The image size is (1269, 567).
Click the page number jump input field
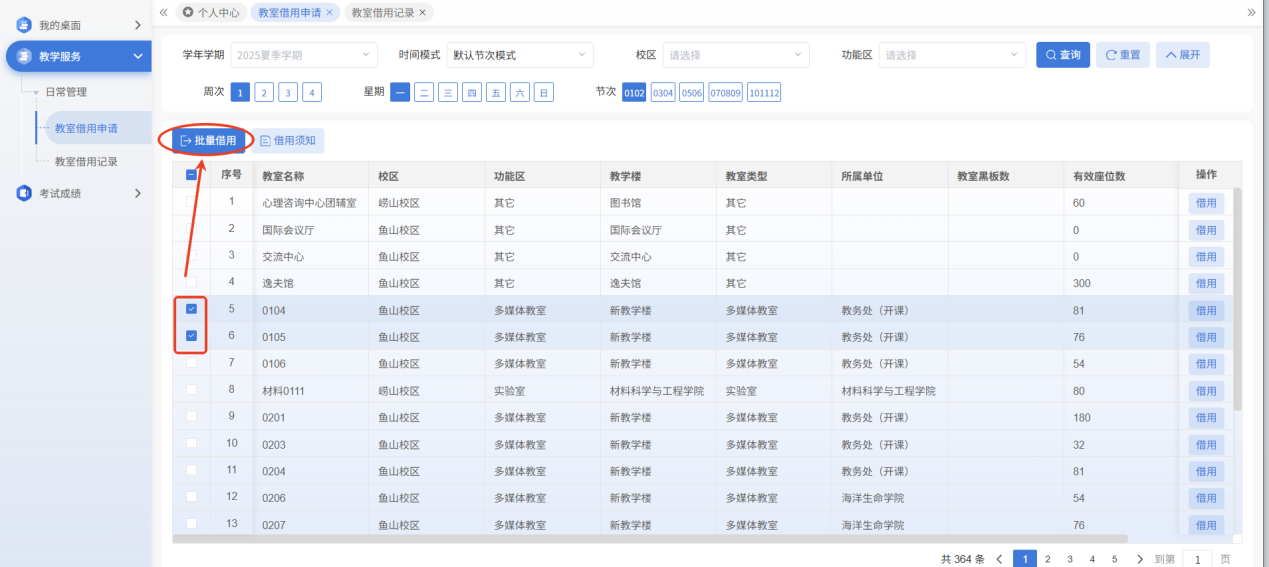pyautogui.click(x=1197, y=559)
